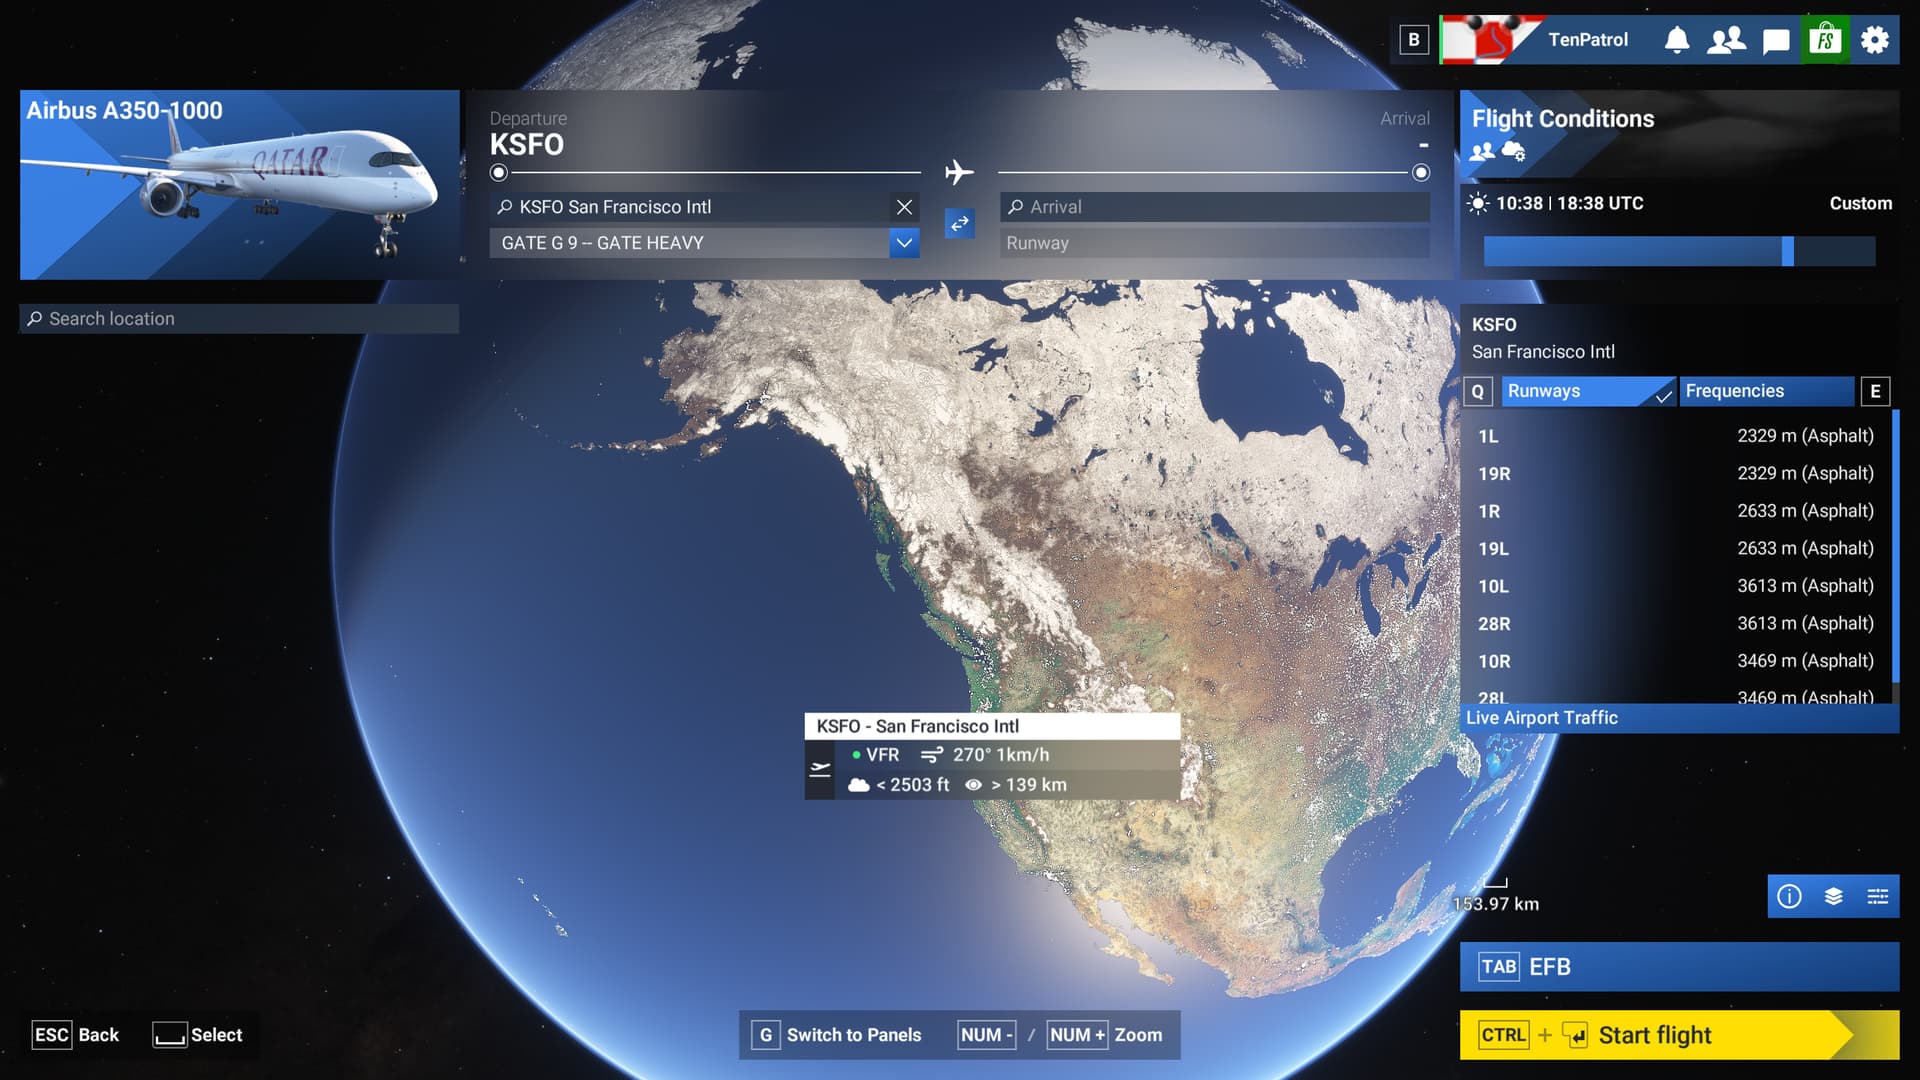Swap departure and arrival airports
The height and width of the screenshot is (1080, 1920).
point(960,223)
